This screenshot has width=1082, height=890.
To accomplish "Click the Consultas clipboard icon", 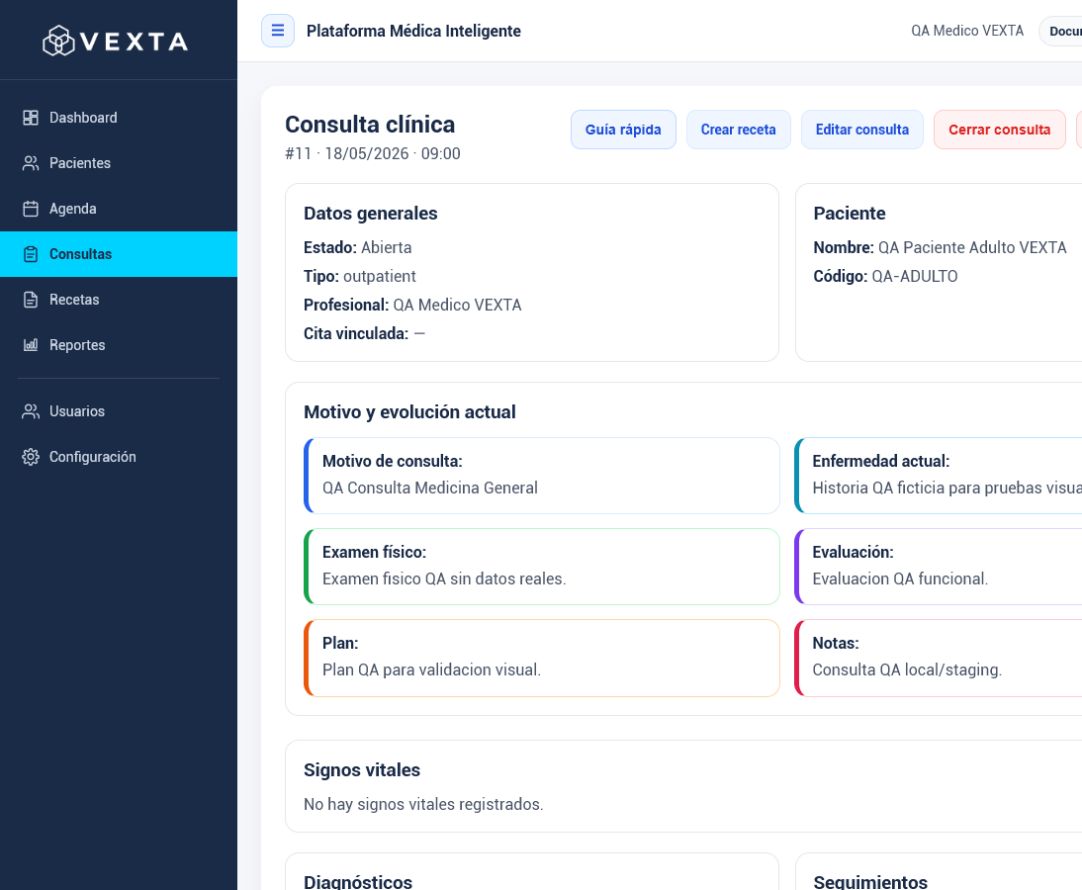I will [x=30, y=255].
